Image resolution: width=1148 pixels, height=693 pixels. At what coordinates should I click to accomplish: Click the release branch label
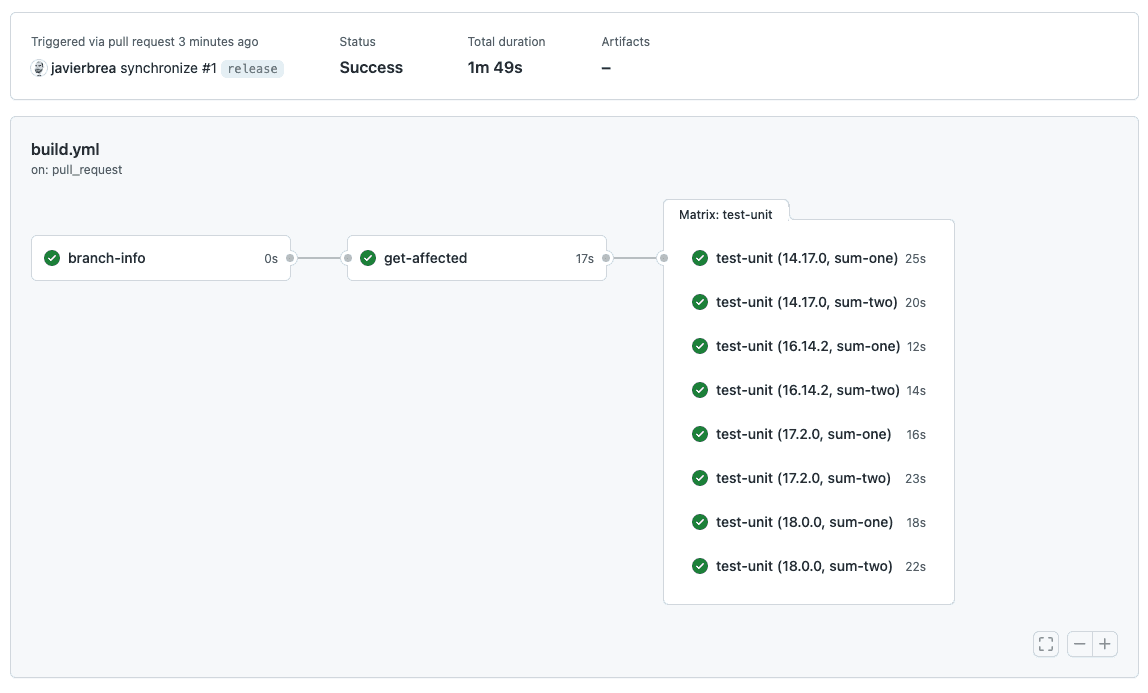pos(252,69)
